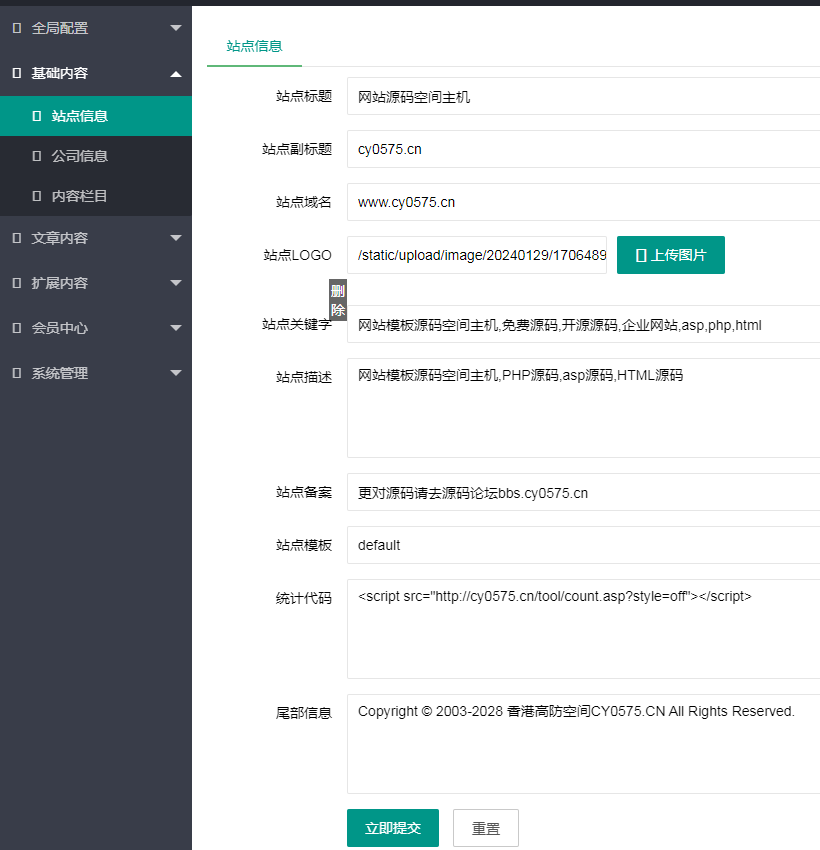Click the 尾部信息 label text
The image size is (820, 850).
tap(304, 713)
